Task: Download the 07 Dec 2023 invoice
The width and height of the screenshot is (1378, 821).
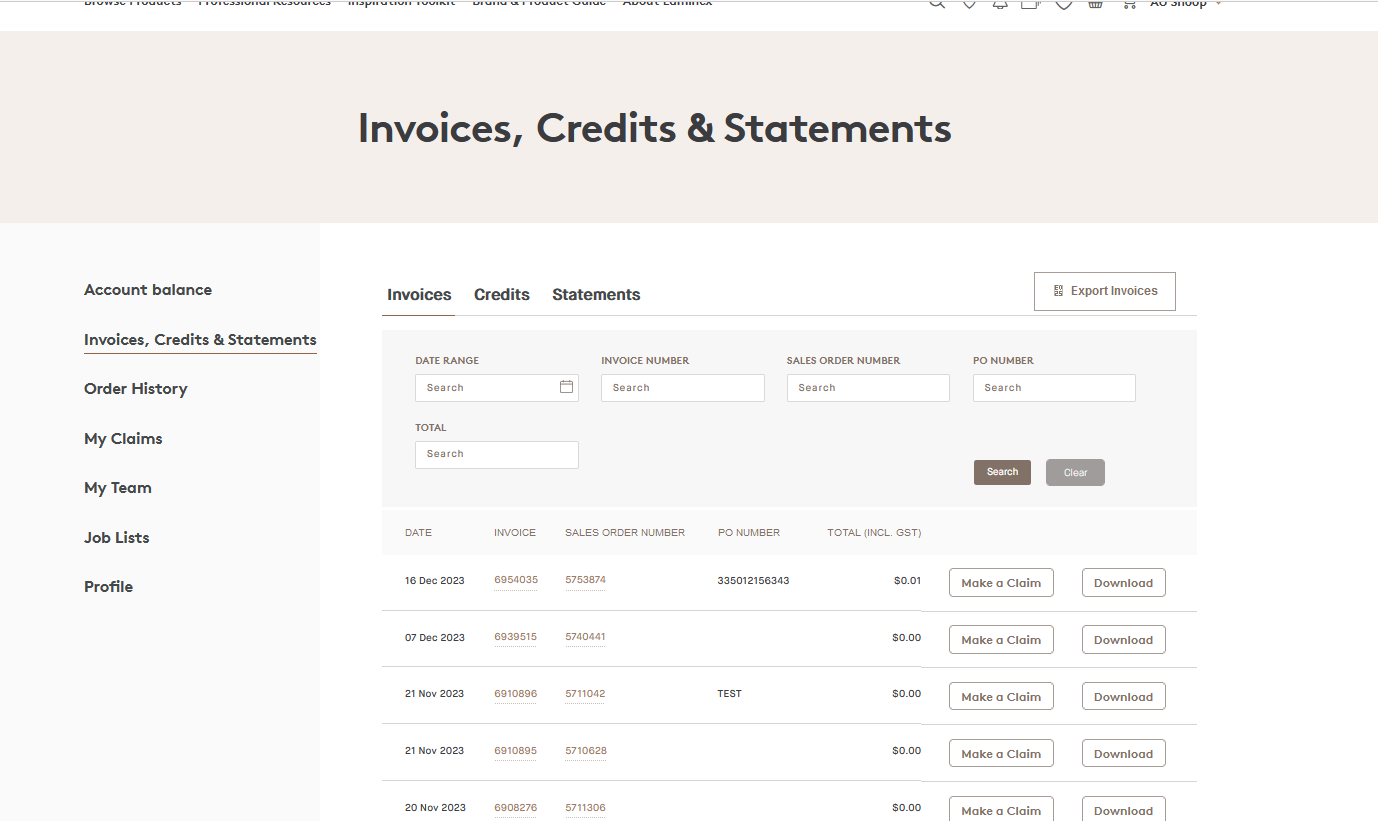Action: [1123, 640]
